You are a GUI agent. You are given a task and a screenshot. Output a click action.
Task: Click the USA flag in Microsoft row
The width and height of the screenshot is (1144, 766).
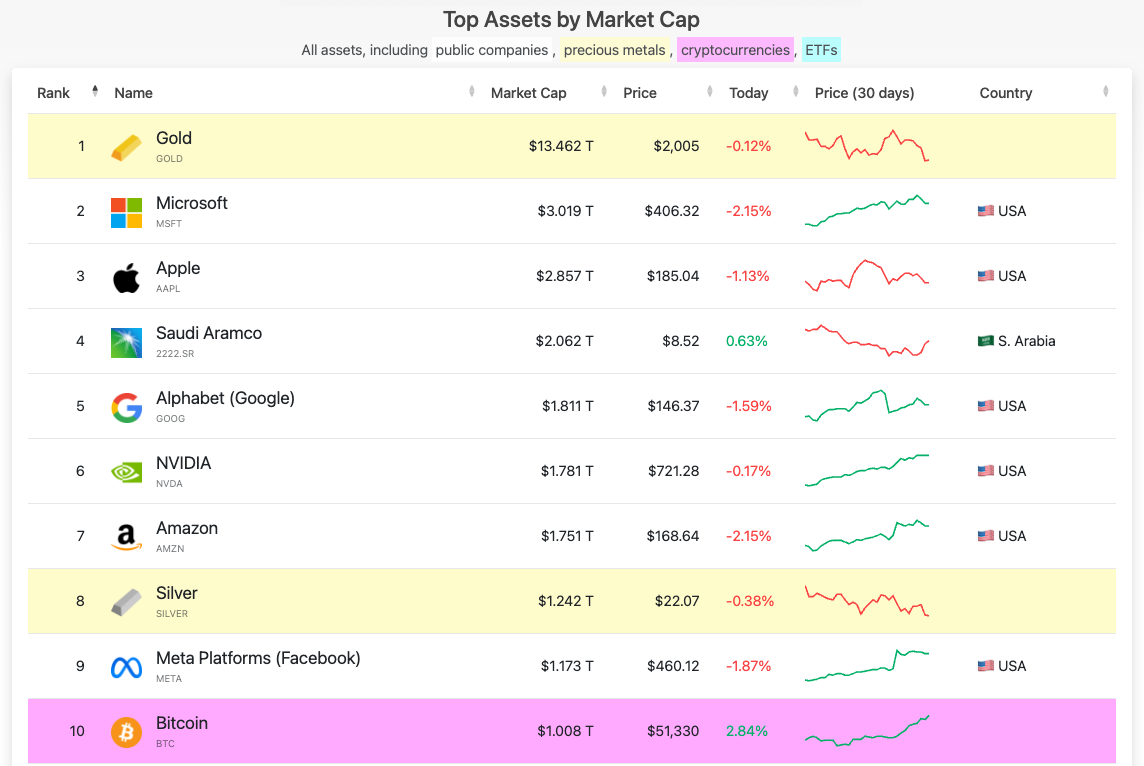coord(986,211)
